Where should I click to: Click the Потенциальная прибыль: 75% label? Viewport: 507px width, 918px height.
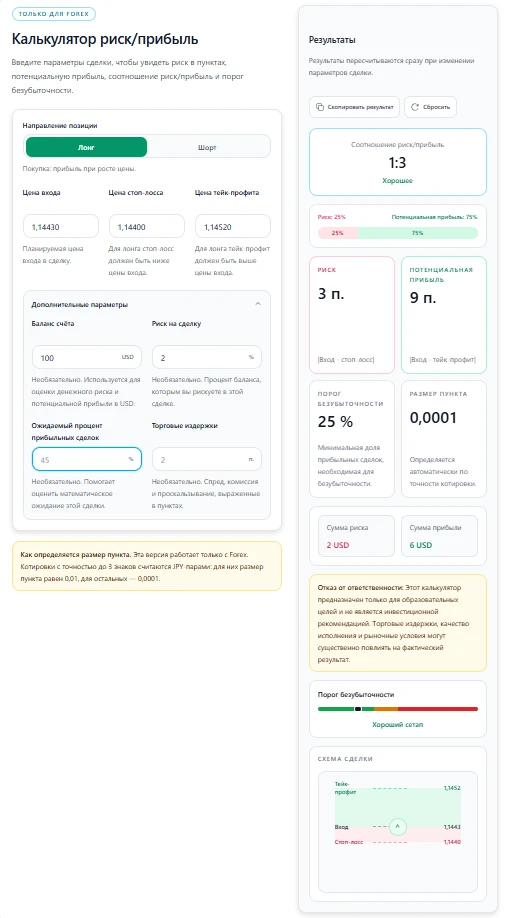[434, 217]
